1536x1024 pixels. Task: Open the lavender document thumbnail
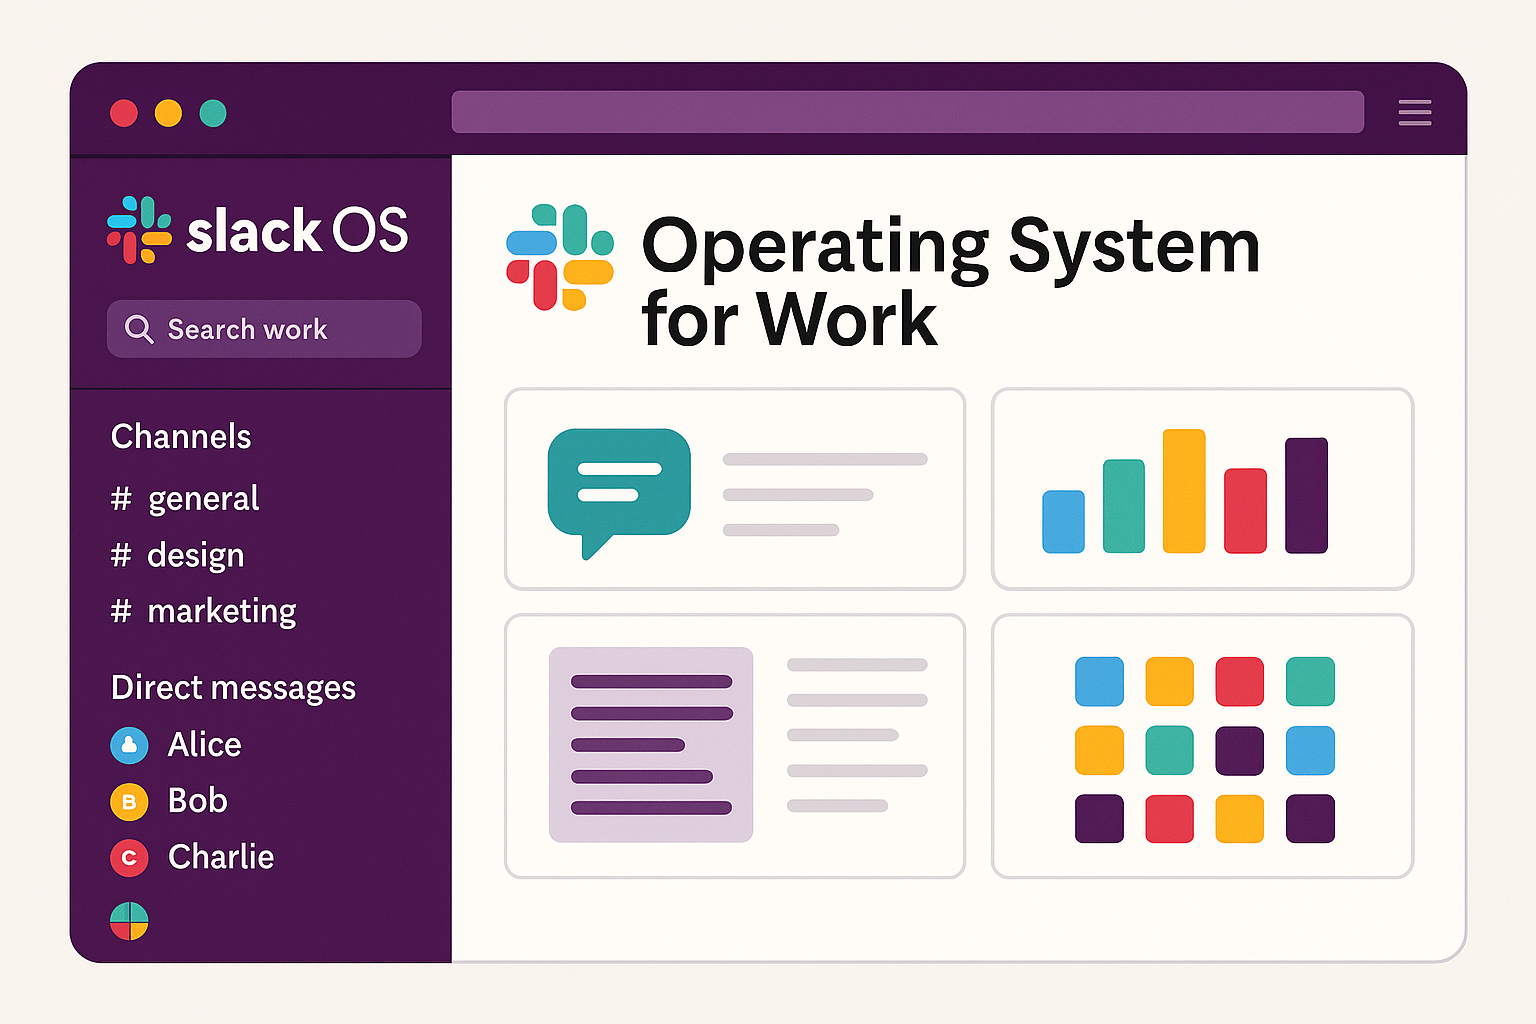(x=651, y=744)
